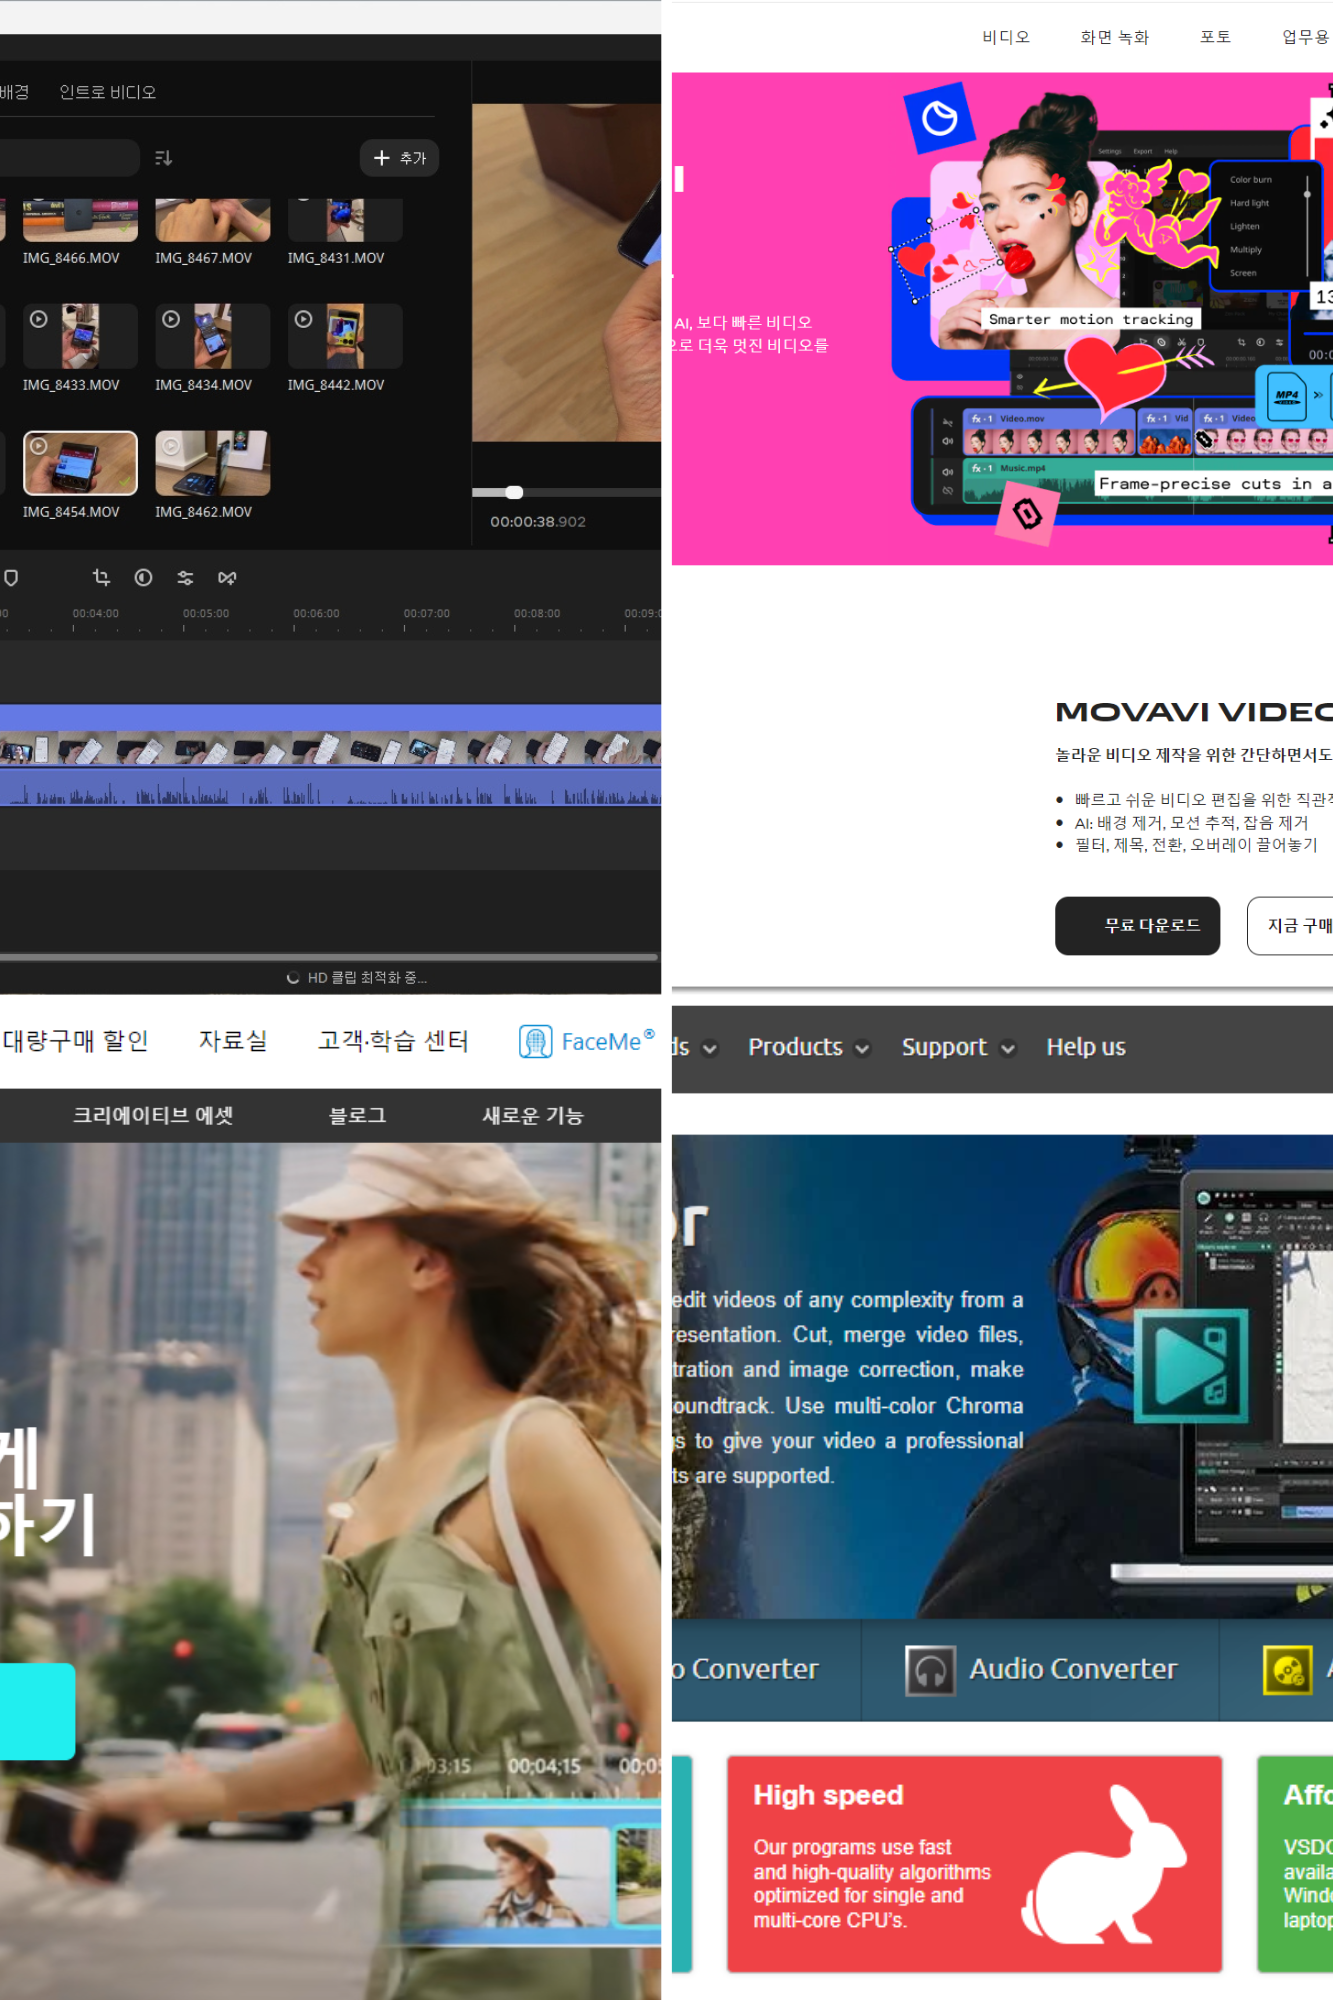Screen dimensions: 1333x2000
Task: Expand the dropdown chevron left of Products
Action: click(710, 1049)
